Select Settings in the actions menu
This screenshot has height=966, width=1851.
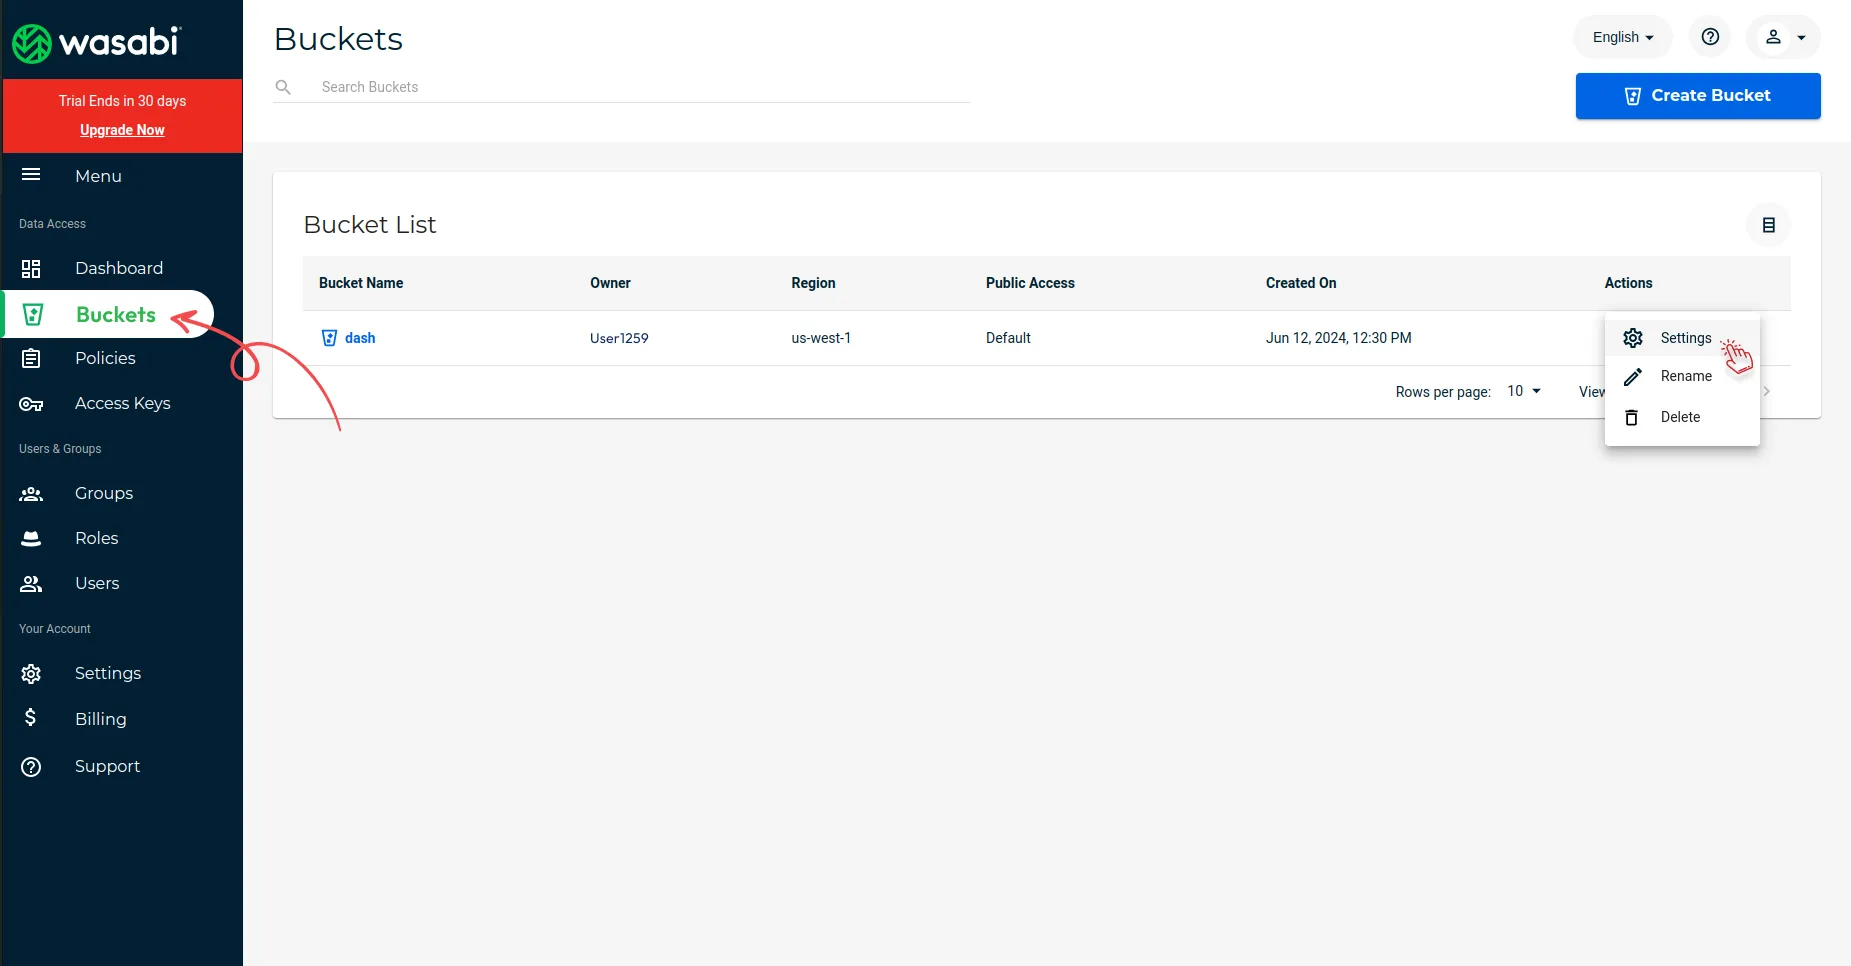1685,338
